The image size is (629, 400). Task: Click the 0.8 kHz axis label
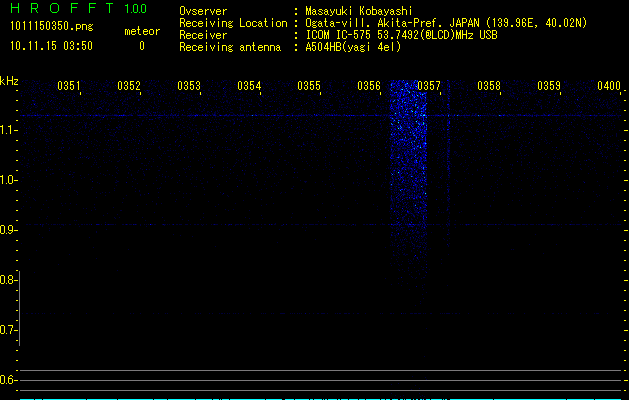[x=8, y=280]
